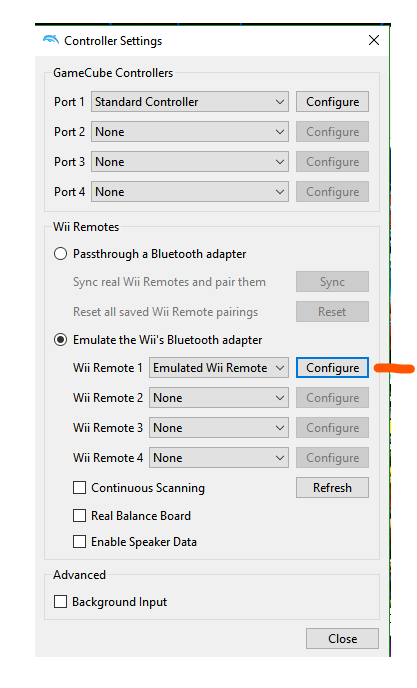Select Emulate the Wii's Bluetooth adapter

(60, 340)
